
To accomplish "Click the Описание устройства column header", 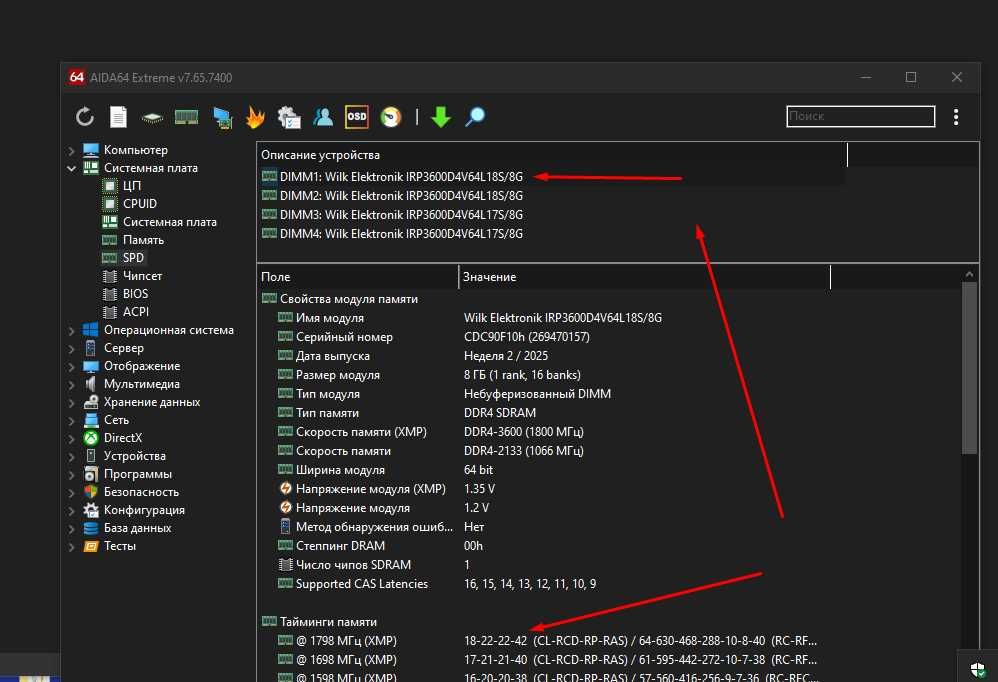I will click(x=552, y=155).
